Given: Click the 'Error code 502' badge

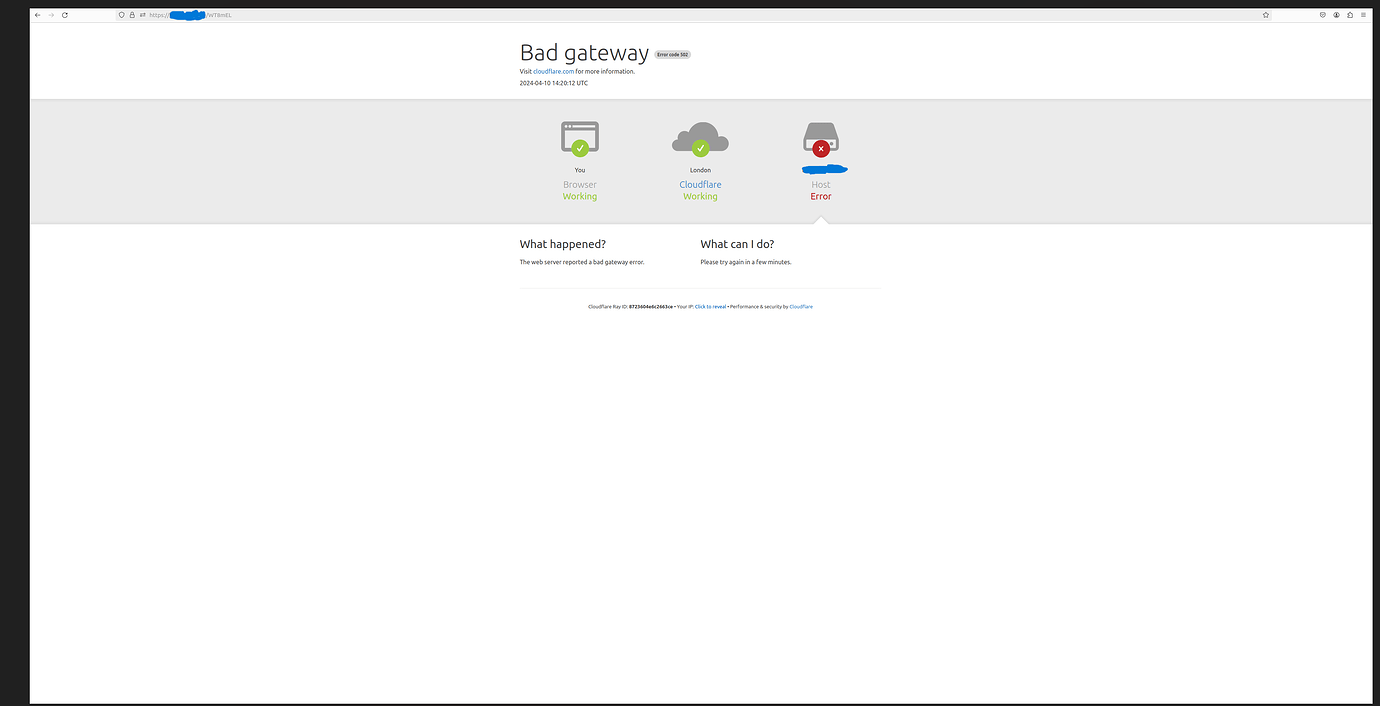Looking at the screenshot, I should point(673,55).
